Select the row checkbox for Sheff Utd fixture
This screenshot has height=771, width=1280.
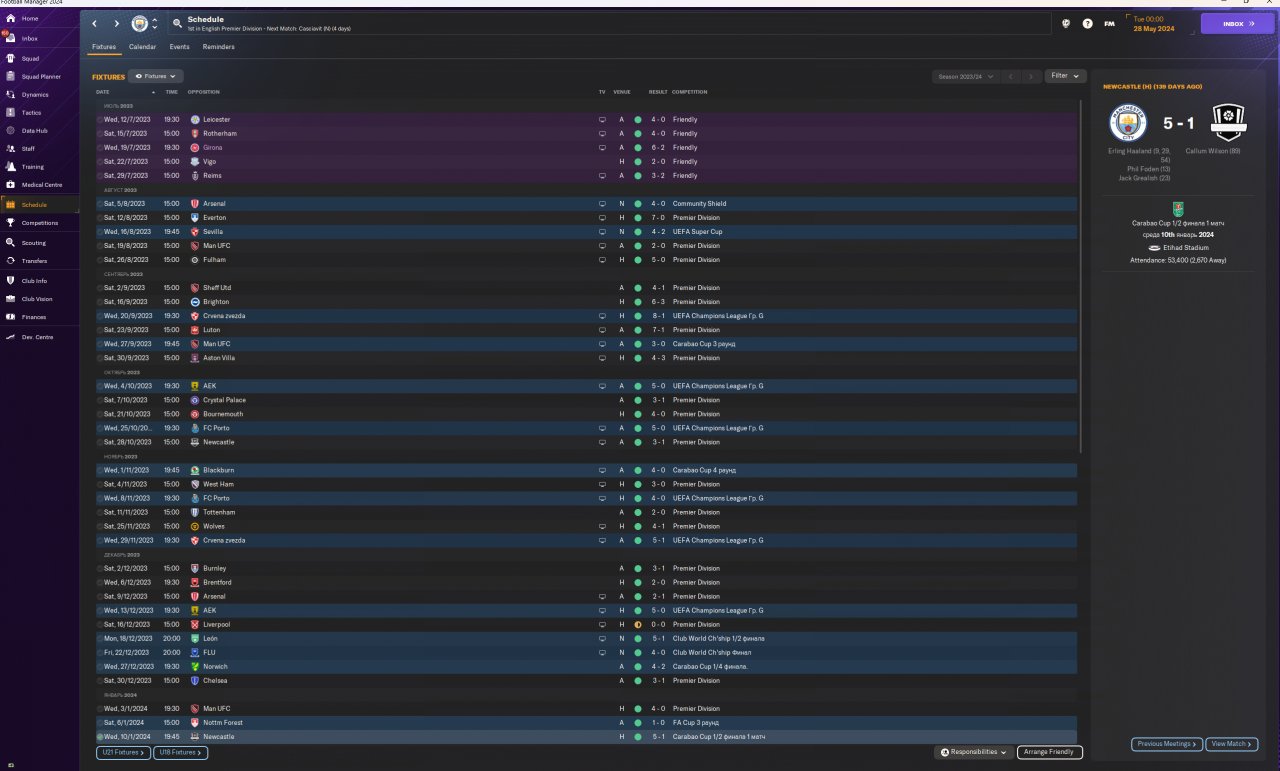[x=100, y=288]
